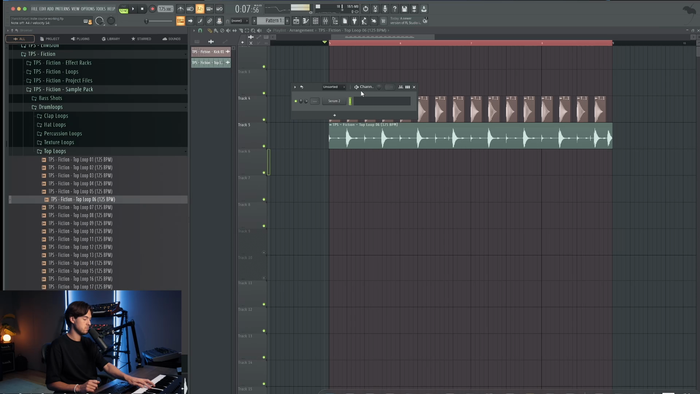This screenshot has height=394, width=700.
Task: Adjust the main volume knob
Action: pos(100,21)
